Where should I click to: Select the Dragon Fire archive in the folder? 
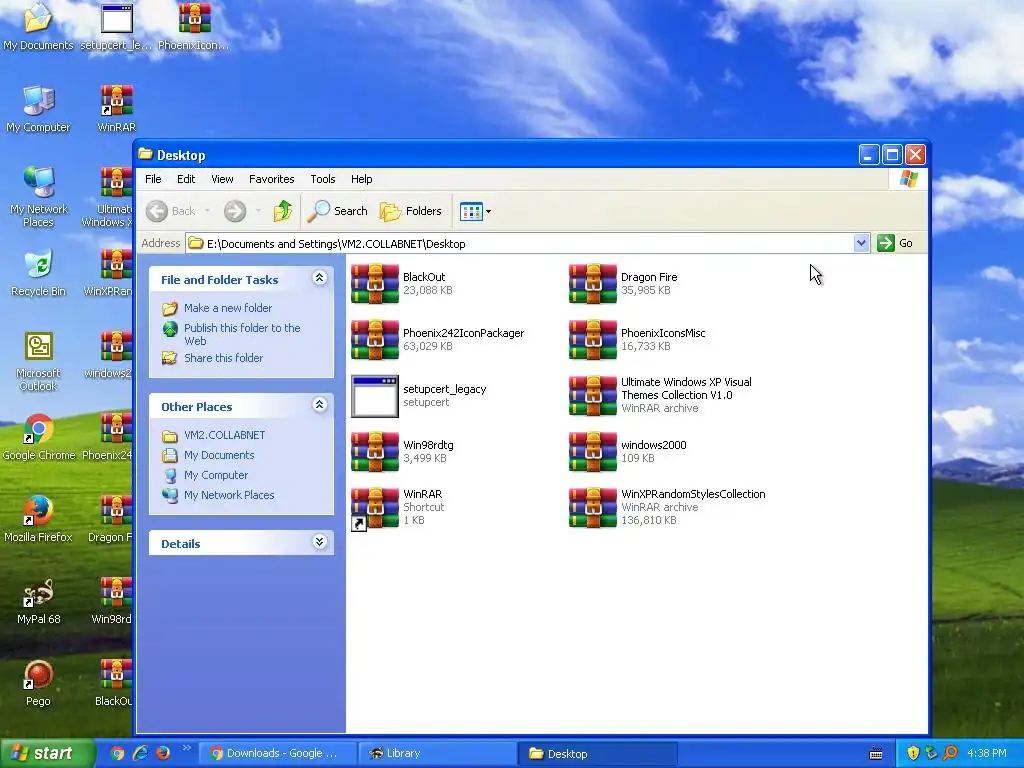592,283
